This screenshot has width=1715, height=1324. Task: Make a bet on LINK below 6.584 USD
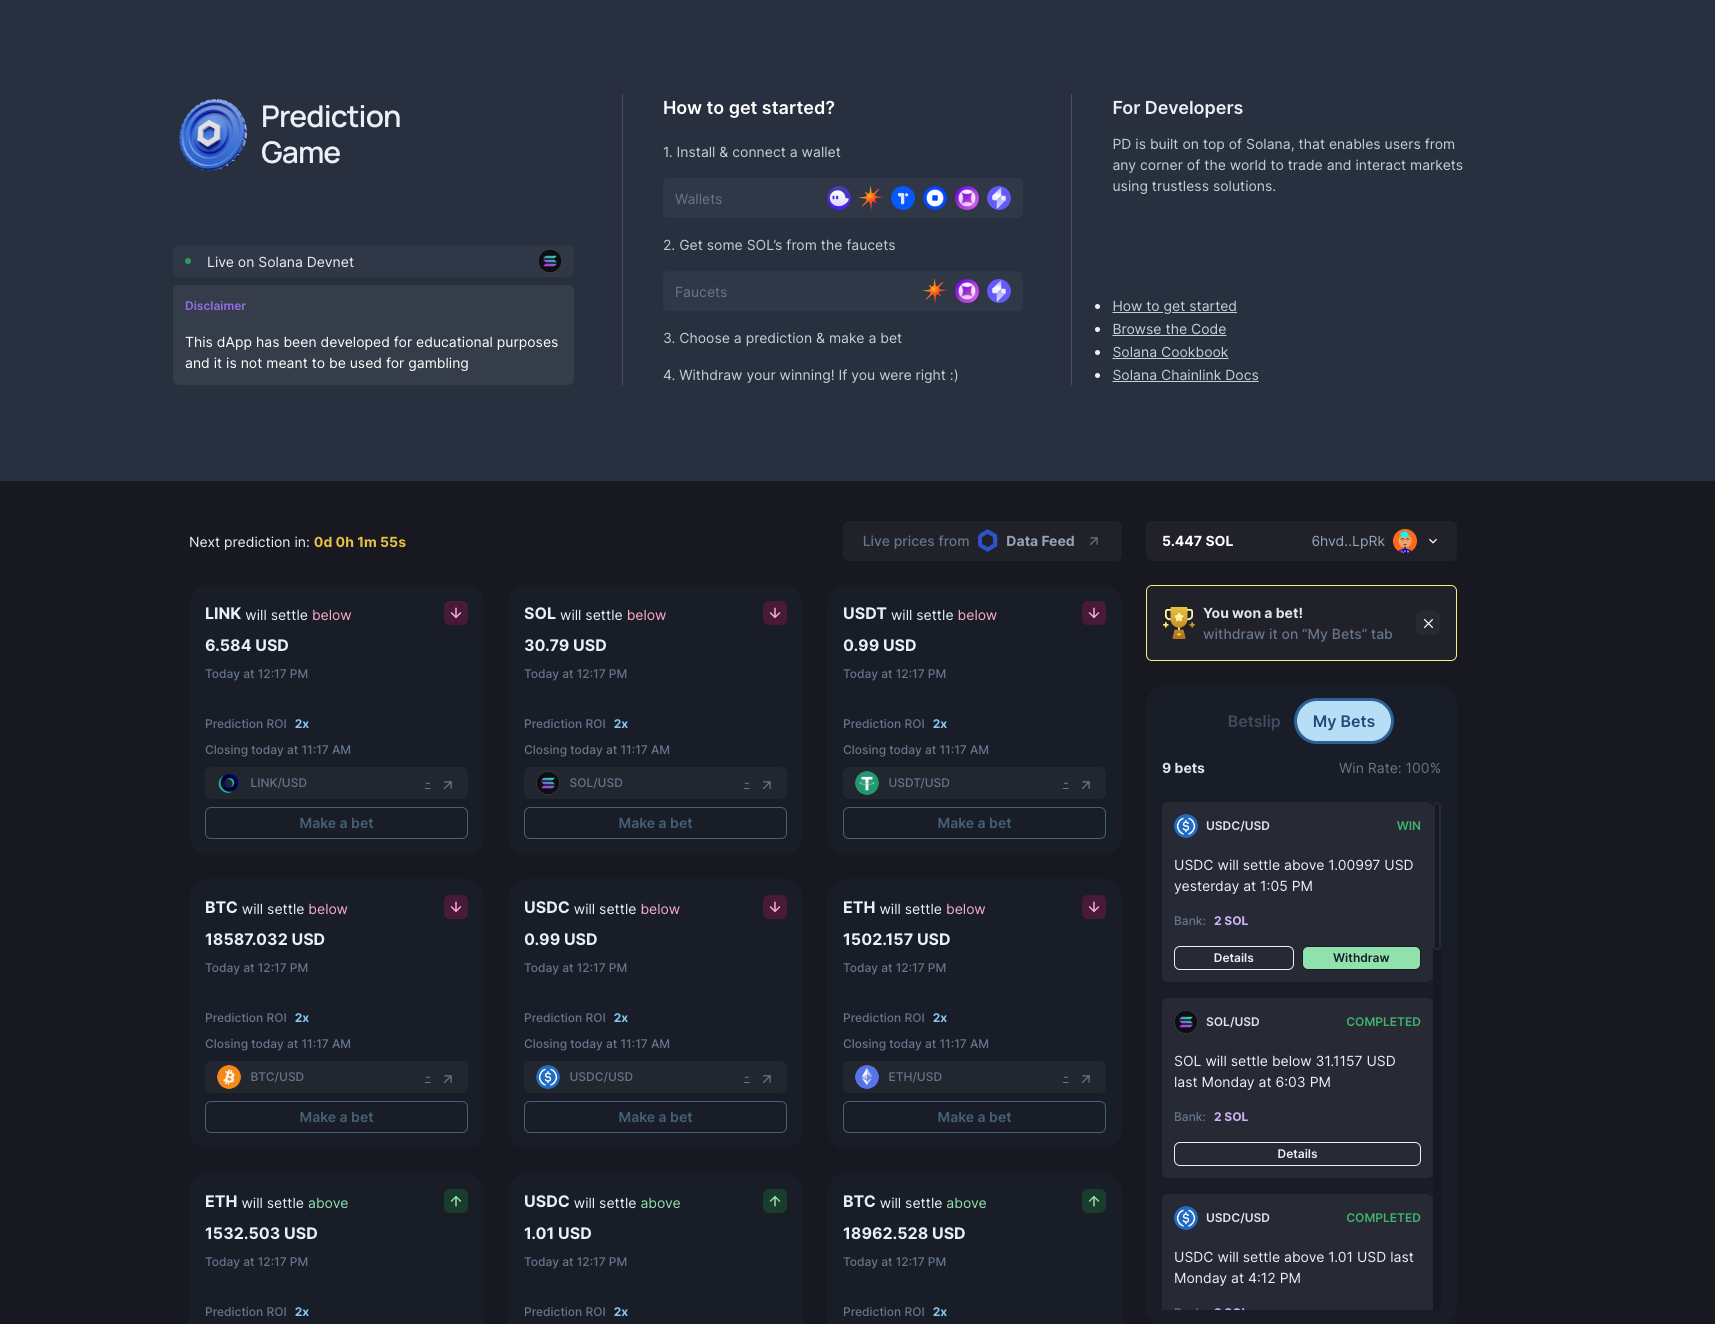pos(336,823)
